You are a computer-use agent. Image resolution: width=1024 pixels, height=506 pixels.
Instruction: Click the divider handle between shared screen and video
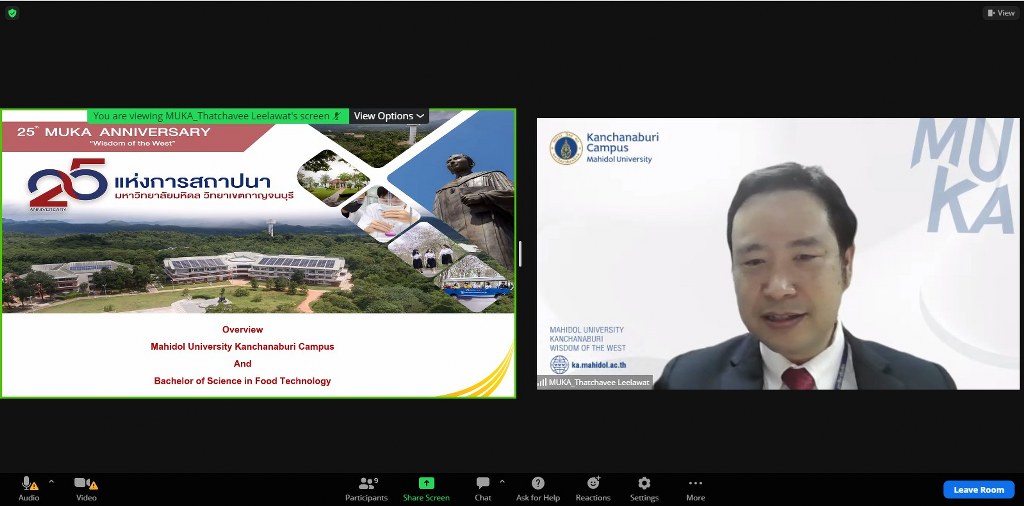[x=520, y=254]
